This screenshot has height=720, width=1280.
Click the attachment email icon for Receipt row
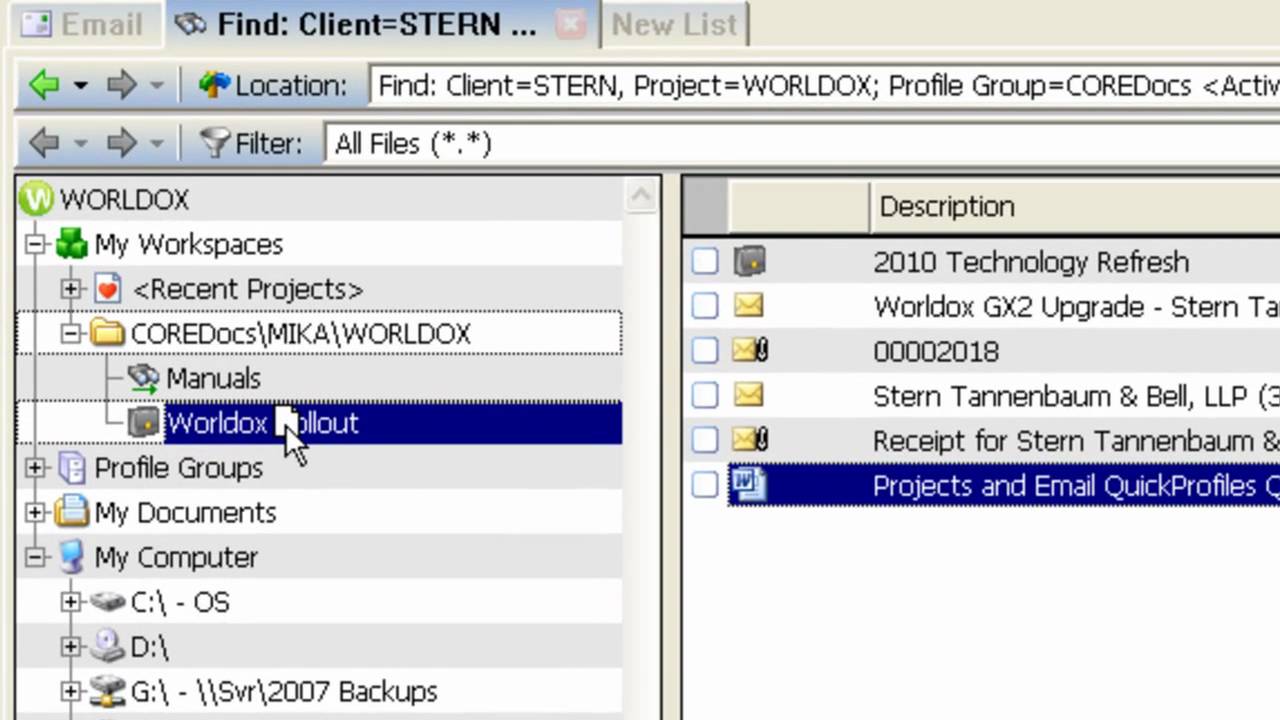pyautogui.click(x=751, y=440)
